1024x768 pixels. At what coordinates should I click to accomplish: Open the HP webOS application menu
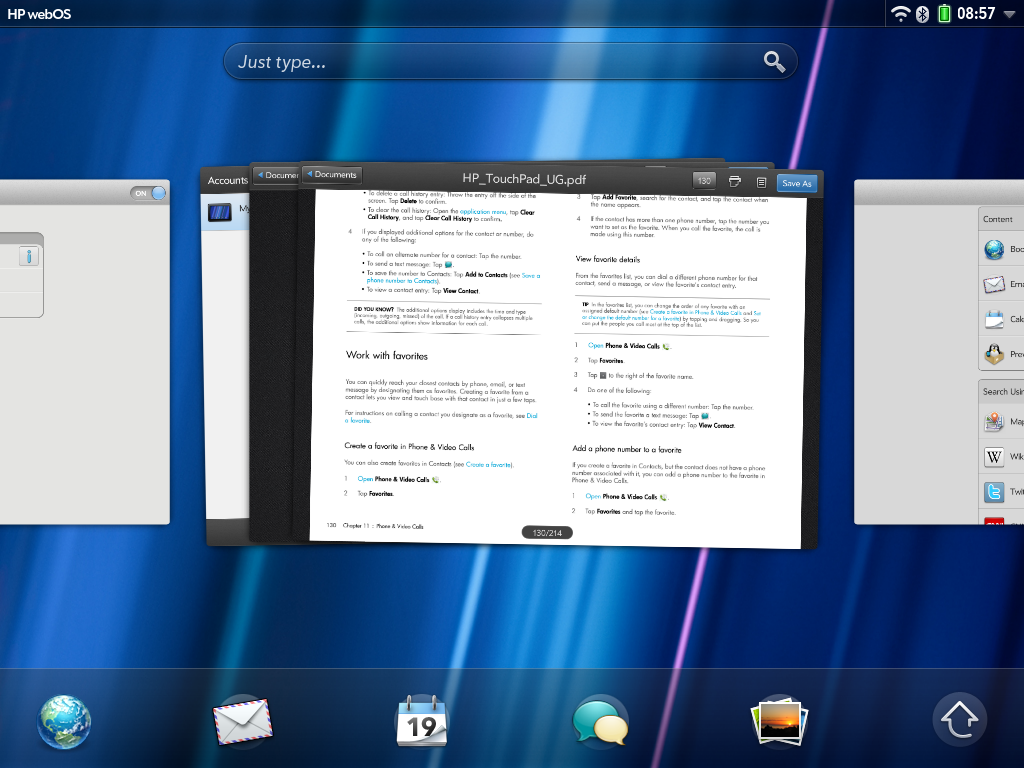coord(39,14)
